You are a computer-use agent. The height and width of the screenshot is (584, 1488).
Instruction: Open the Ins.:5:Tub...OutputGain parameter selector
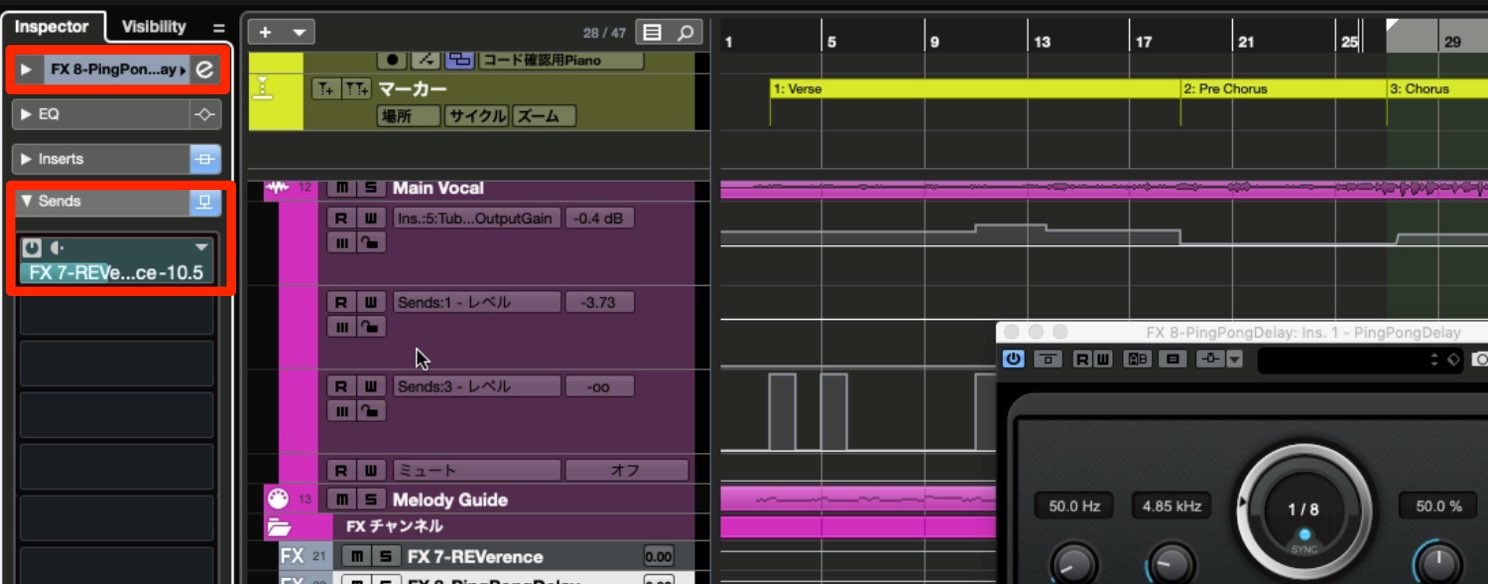pos(476,218)
